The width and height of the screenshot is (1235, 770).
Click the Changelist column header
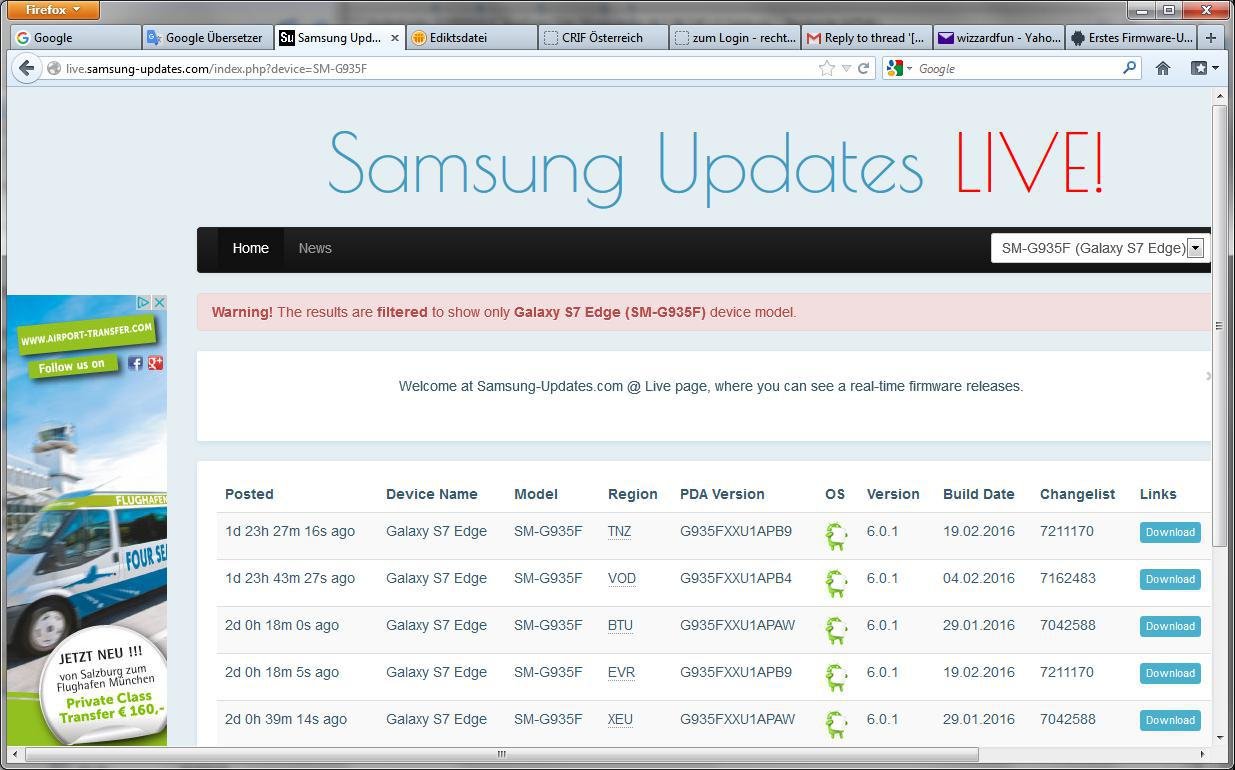[1077, 494]
